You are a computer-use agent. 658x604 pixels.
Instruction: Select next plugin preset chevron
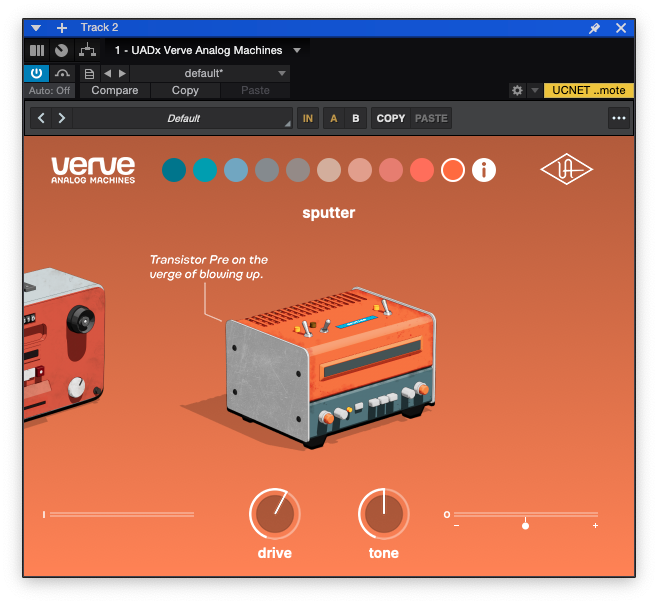[62, 118]
